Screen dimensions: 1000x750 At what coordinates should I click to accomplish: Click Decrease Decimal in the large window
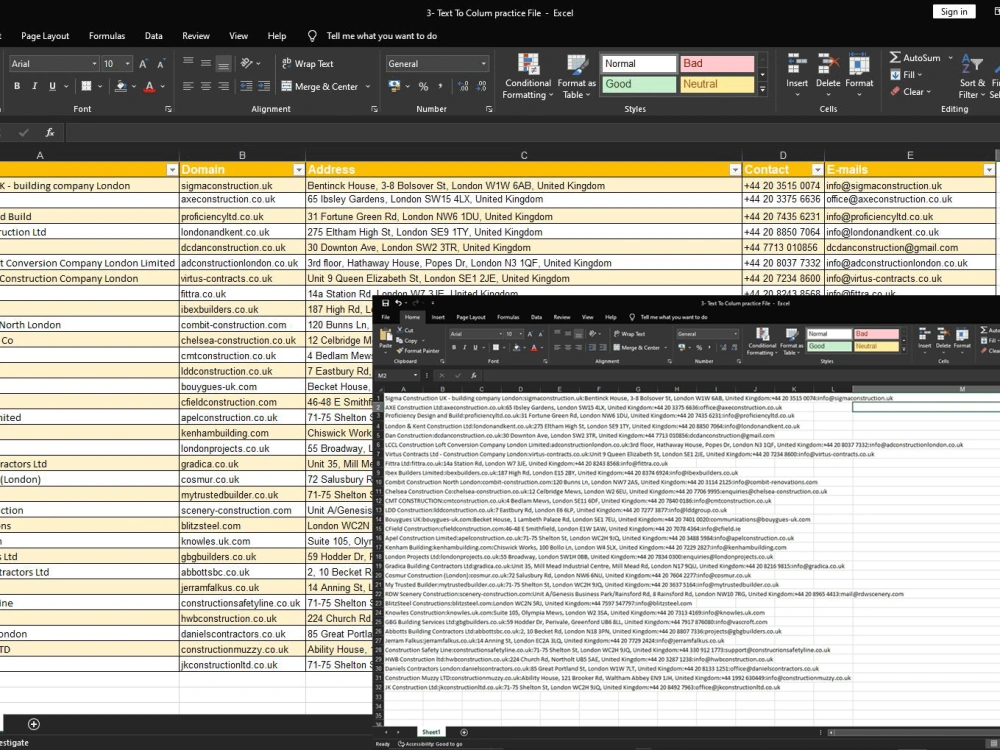pyautogui.click(x=481, y=86)
